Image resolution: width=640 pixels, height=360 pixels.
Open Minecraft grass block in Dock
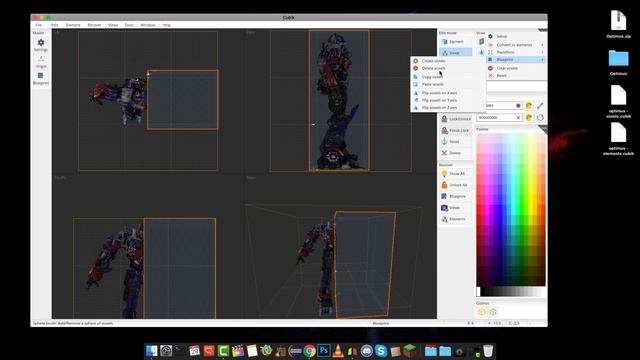(x=410, y=351)
